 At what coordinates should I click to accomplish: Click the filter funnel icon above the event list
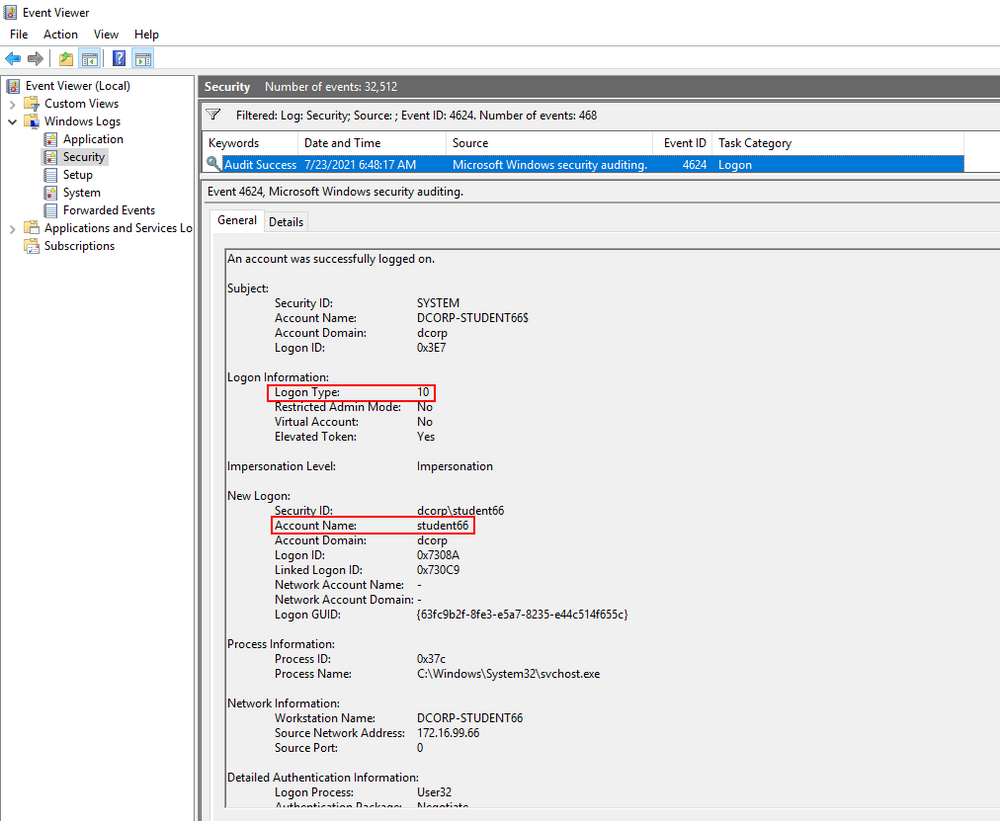pyautogui.click(x=213, y=115)
